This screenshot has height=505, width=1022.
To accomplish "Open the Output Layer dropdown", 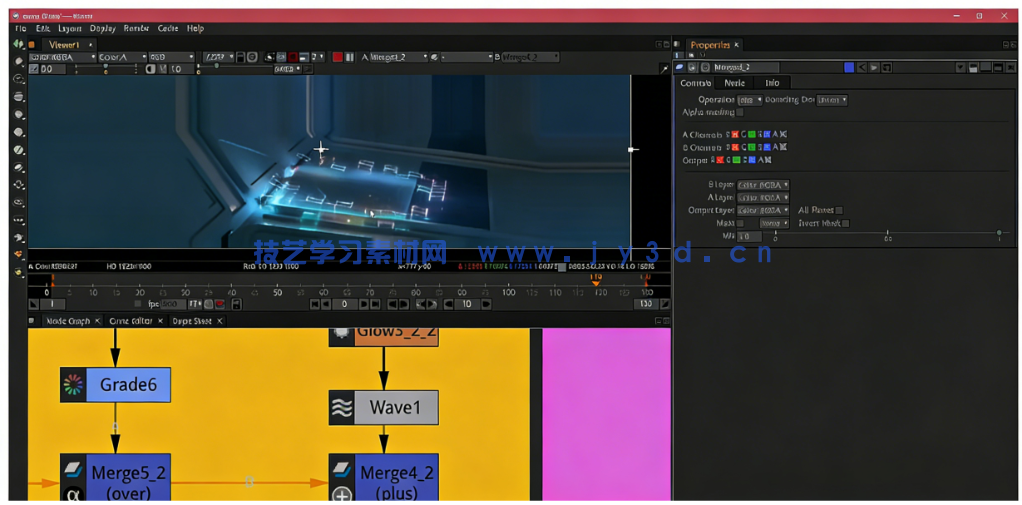I will [x=763, y=211].
